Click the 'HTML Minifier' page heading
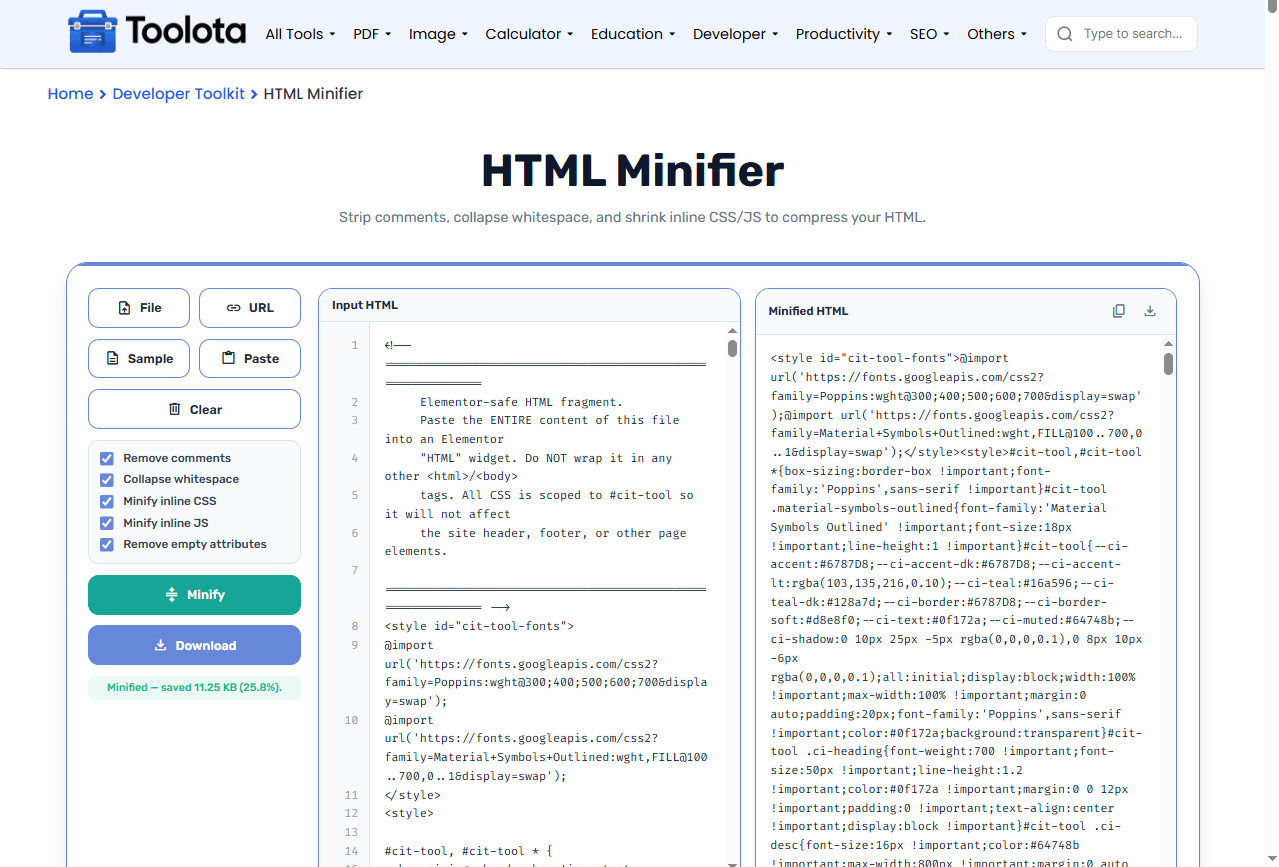 click(x=633, y=170)
